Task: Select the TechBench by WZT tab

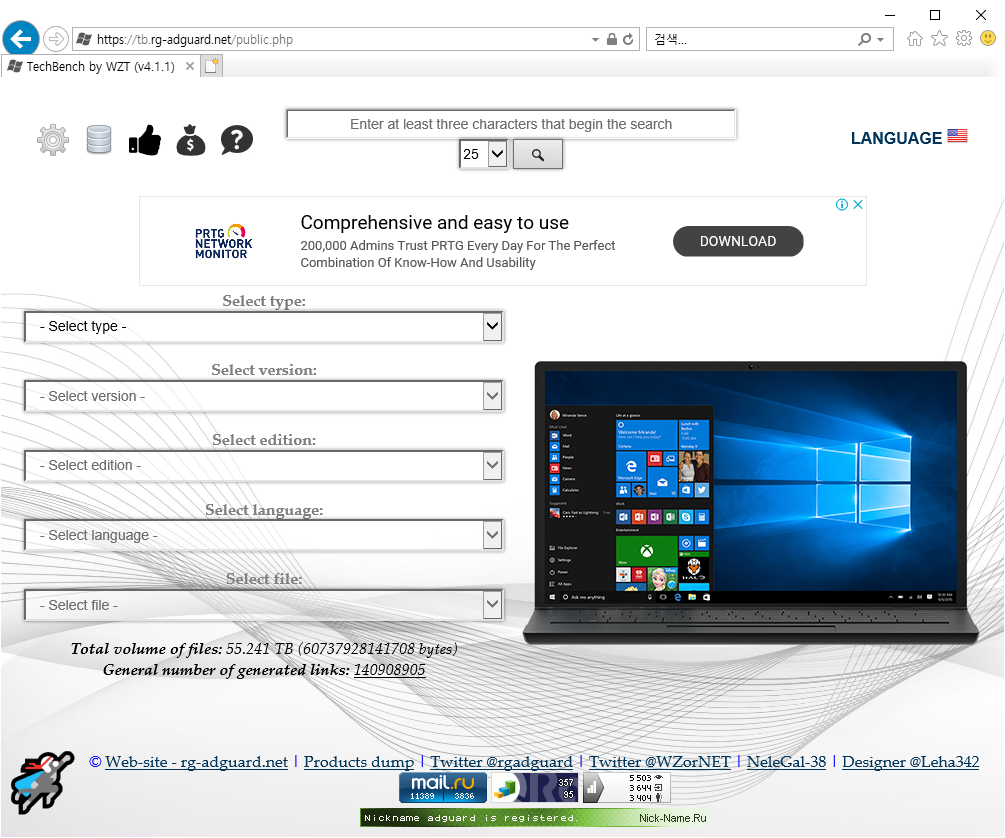Action: click(x=99, y=66)
